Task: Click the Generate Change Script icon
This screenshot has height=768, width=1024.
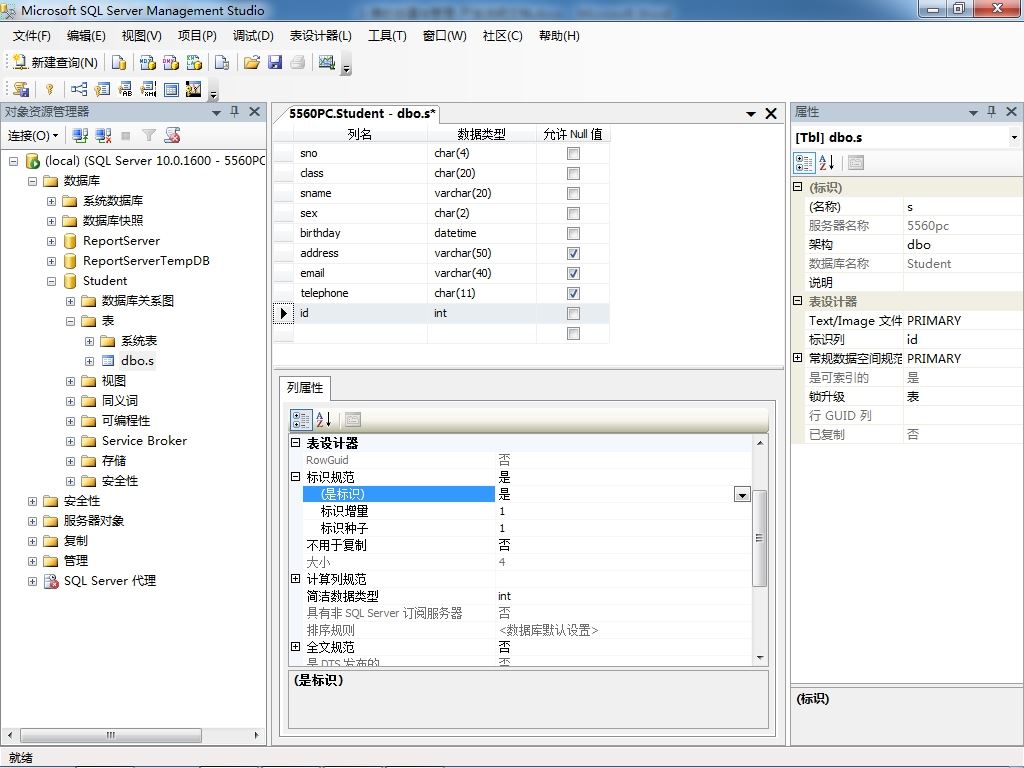Action: tap(21, 89)
